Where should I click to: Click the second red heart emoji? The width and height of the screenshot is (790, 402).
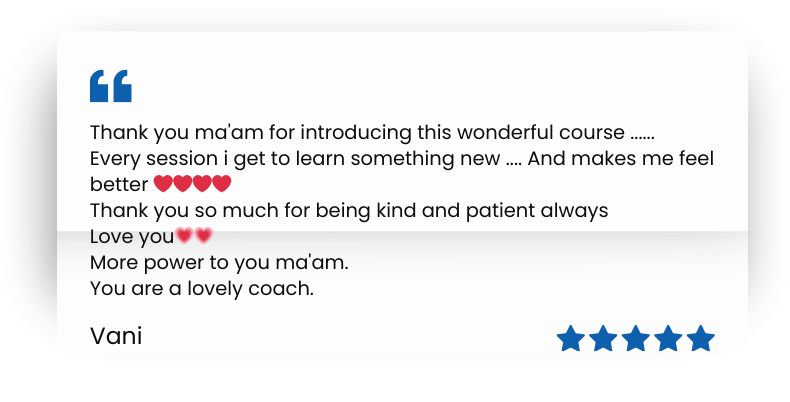[x=183, y=184]
